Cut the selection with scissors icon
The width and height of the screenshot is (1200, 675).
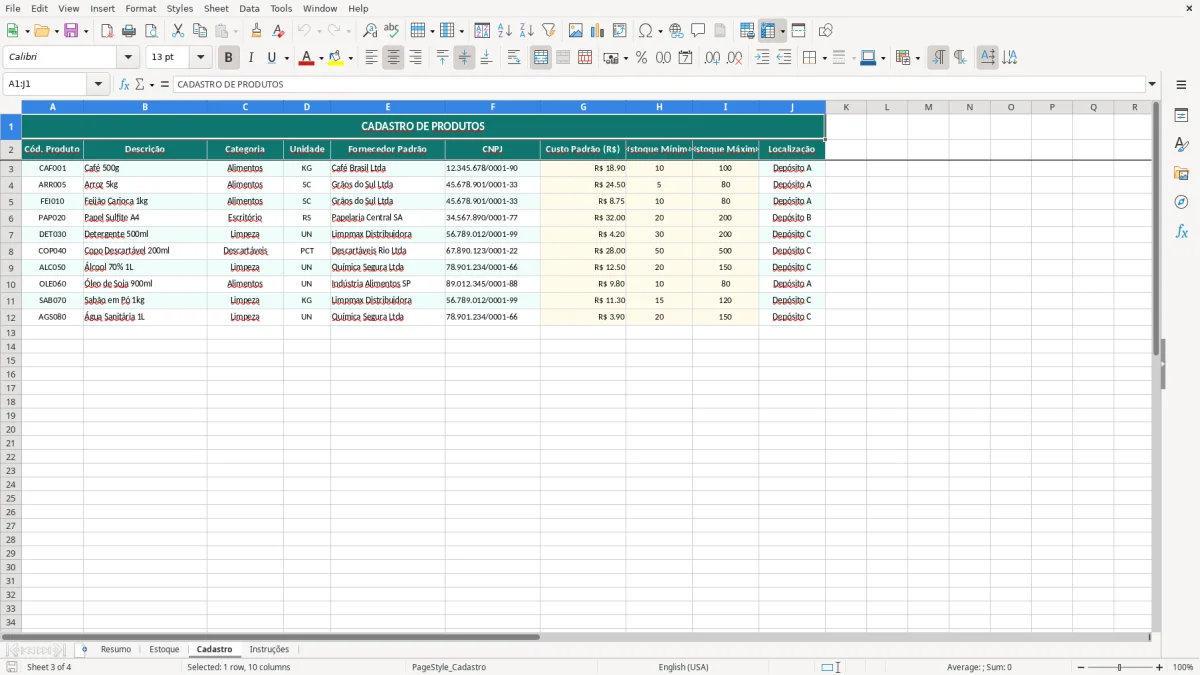[178, 31]
